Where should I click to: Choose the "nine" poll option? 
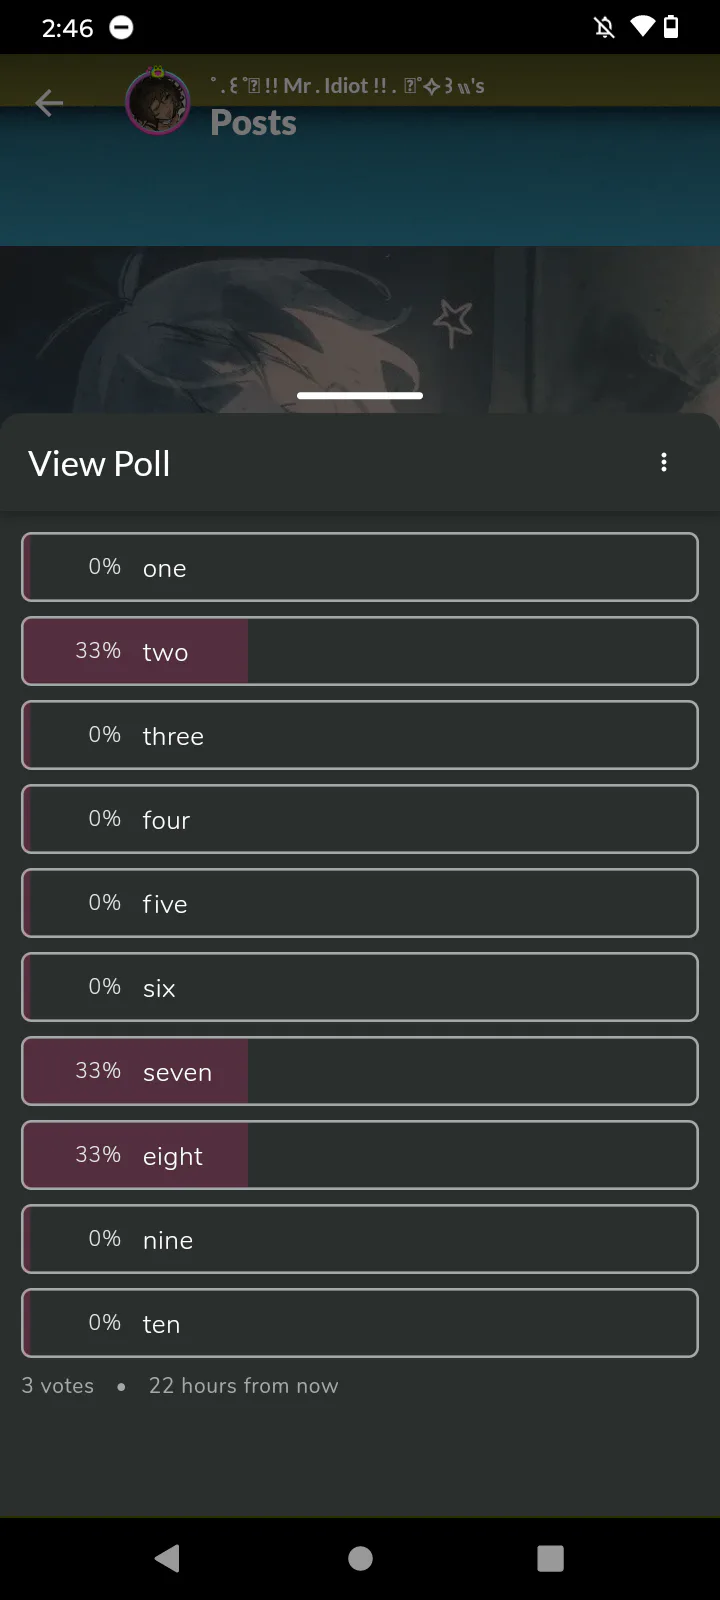tap(360, 1239)
